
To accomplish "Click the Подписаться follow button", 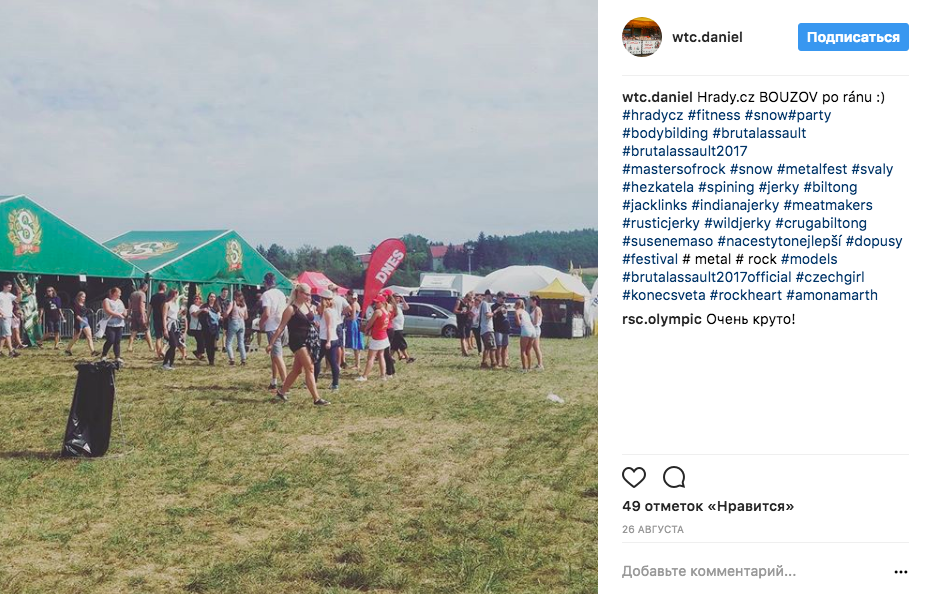I will [853, 37].
